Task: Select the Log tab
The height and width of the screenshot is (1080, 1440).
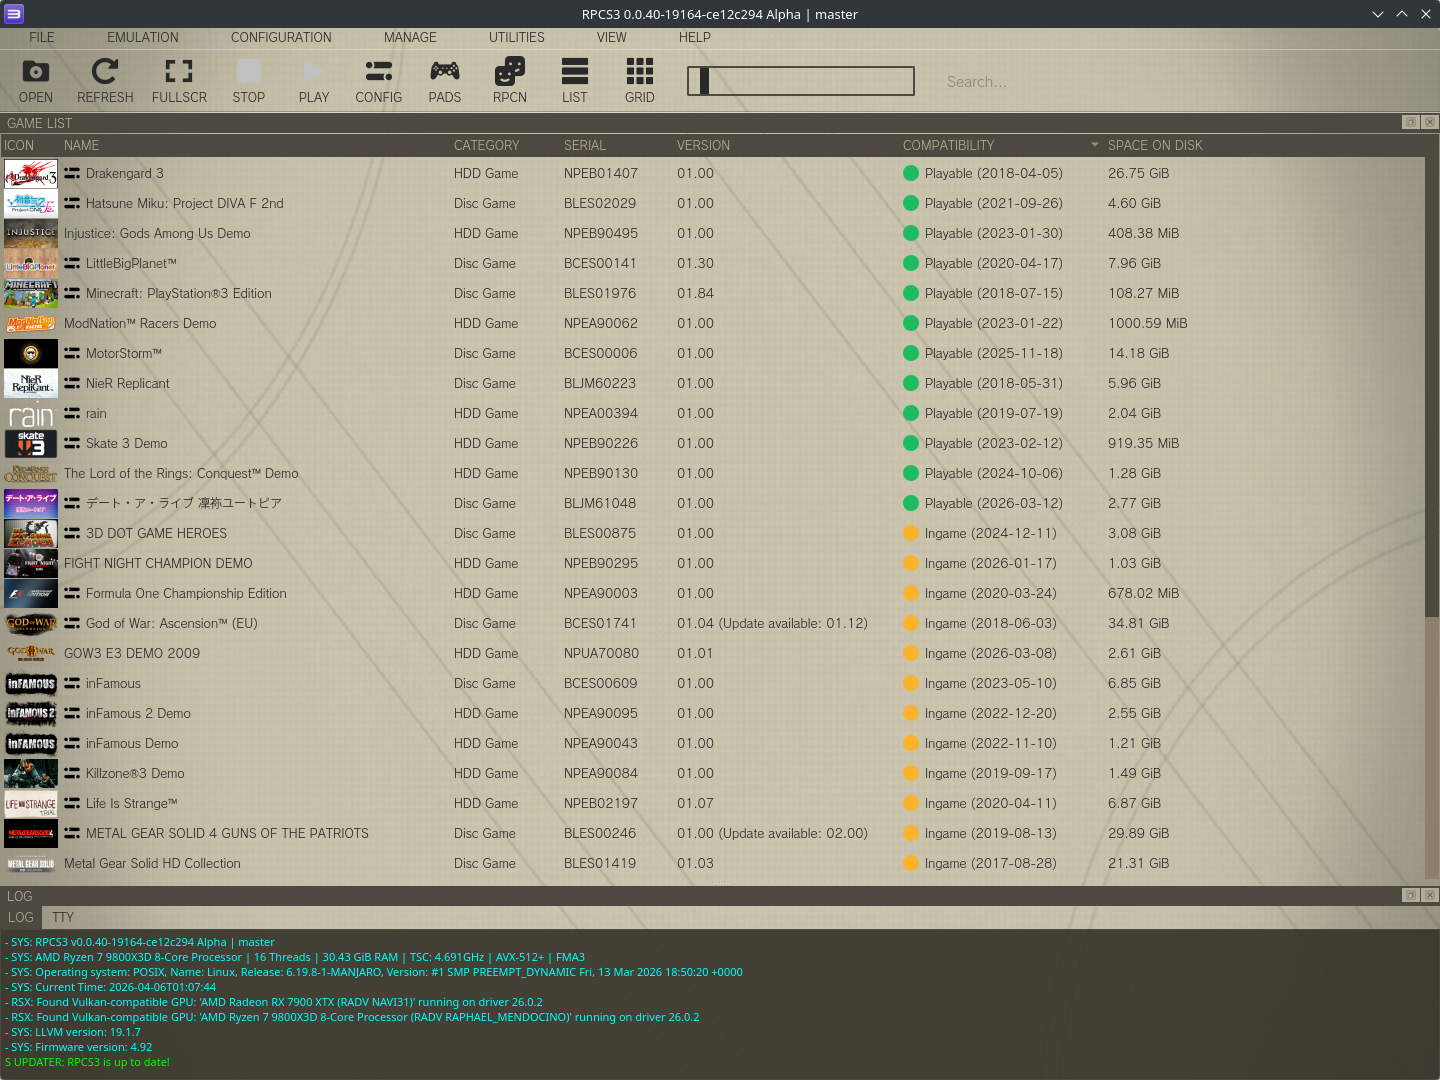Action: pyautogui.click(x=21, y=917)
